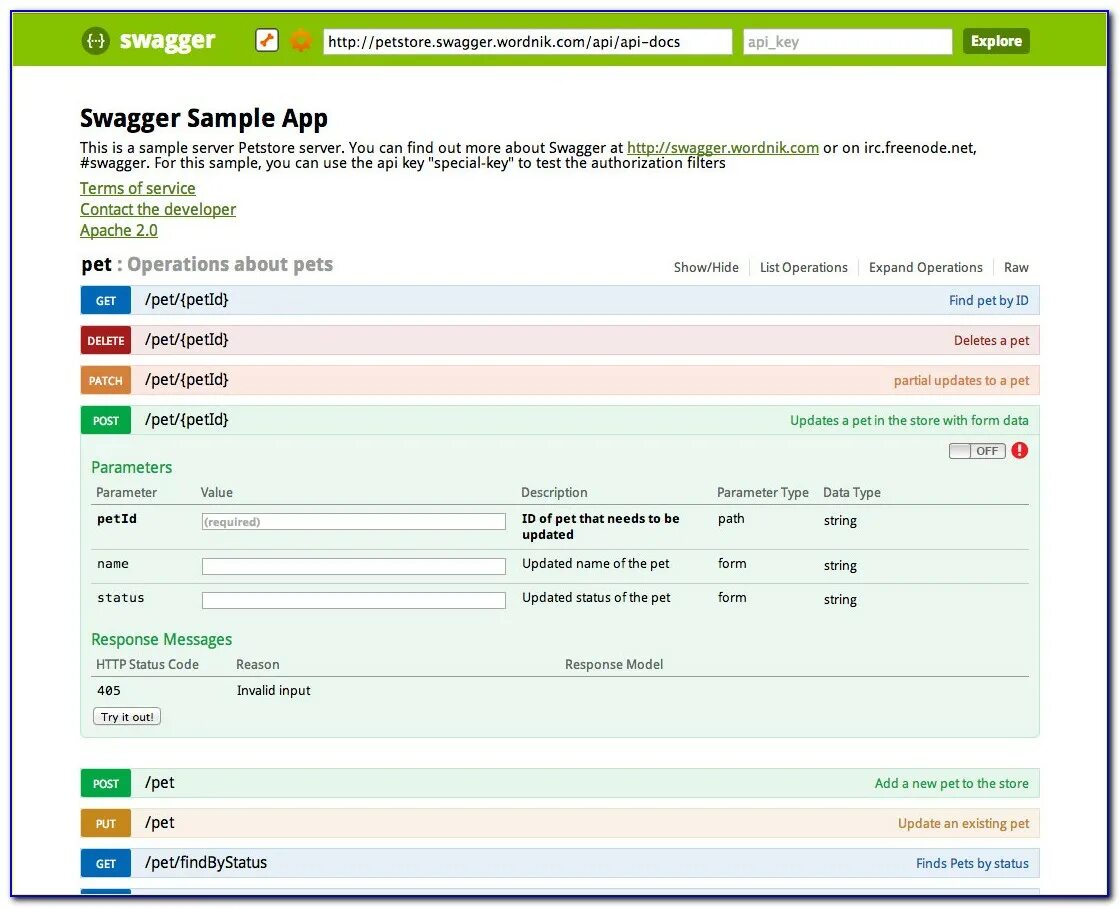1120x908 pixels.
Task: Click 'Updates a pet in the store with form data'
Action: (909, 421)
